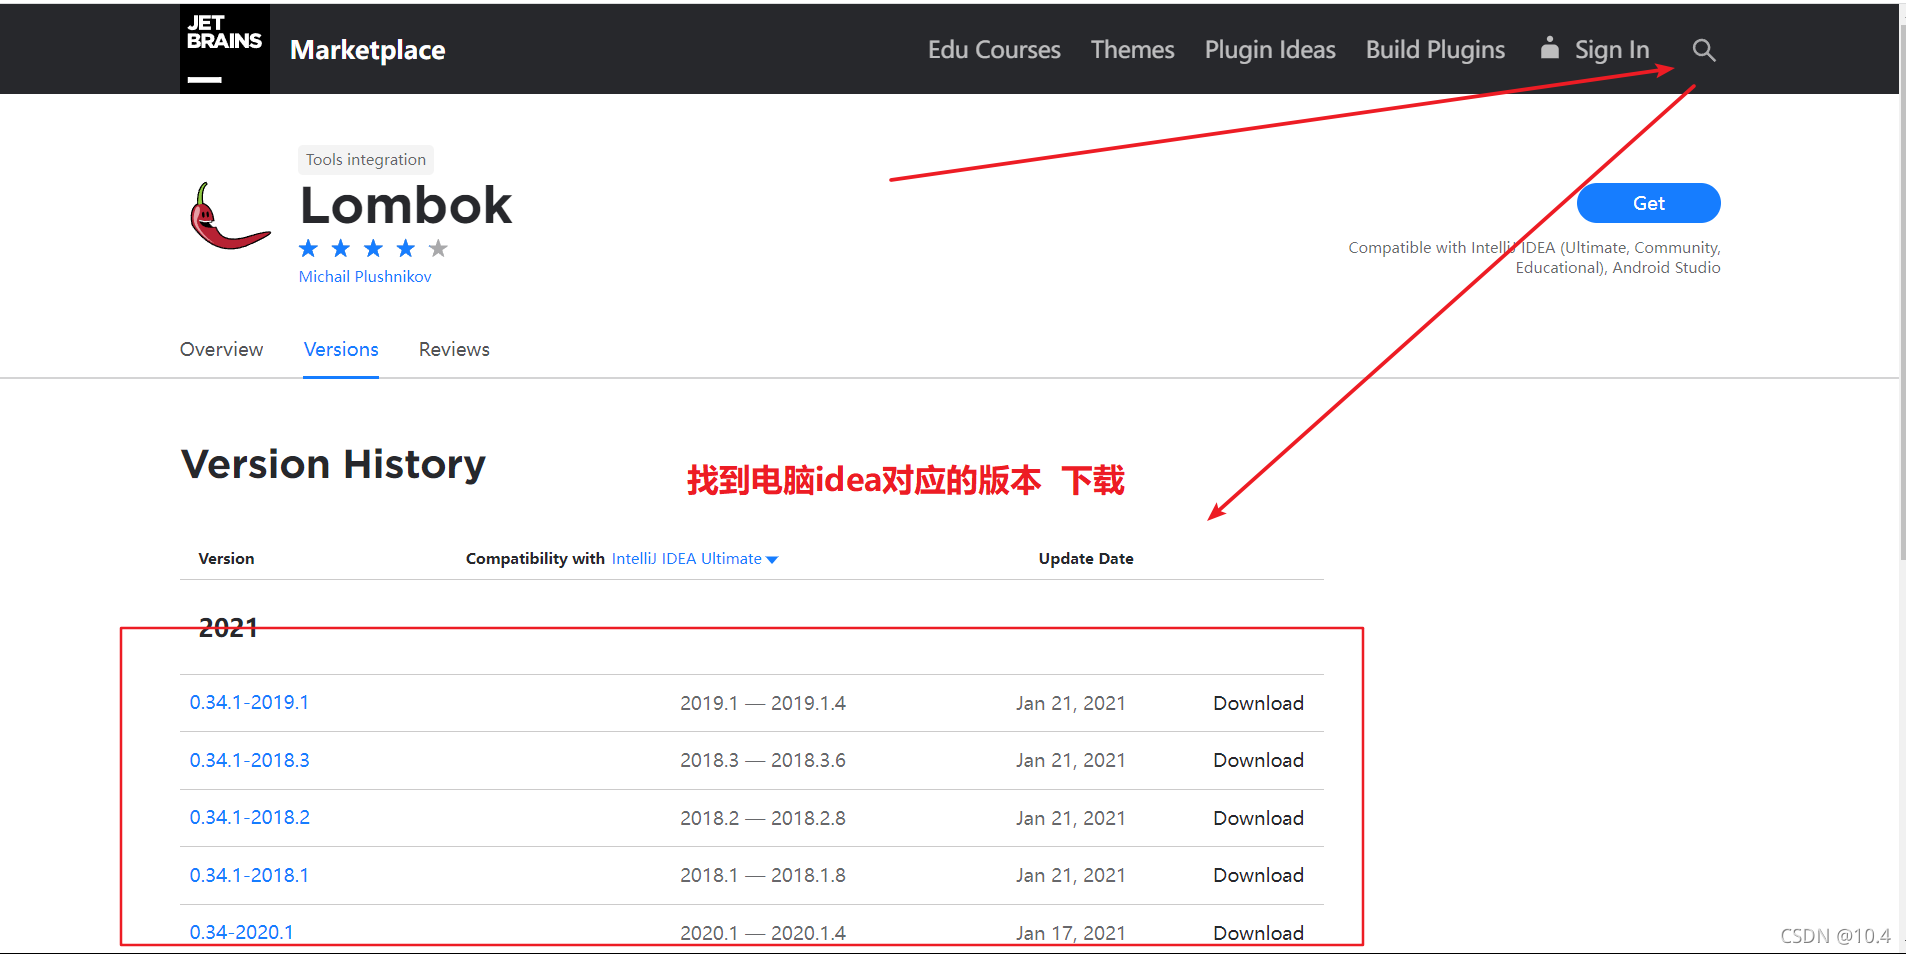Viewport: 1906px width, 954px height.
Task: Click the '2019.1 — 2019.1.4' compatibility range
Action: [763, 703]
